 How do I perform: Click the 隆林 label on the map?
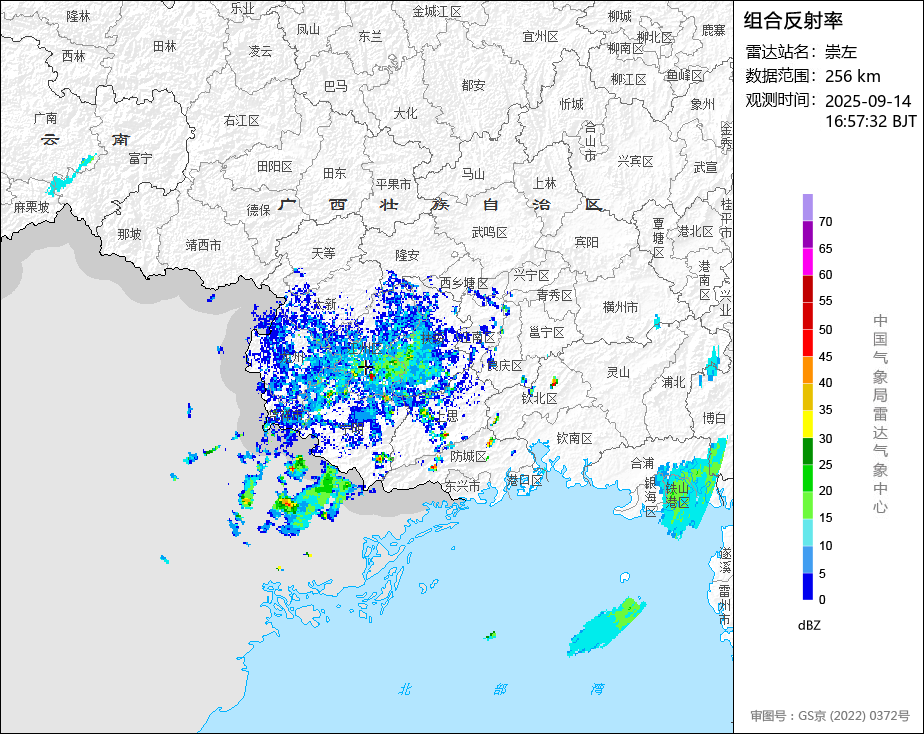click(78, 16)
